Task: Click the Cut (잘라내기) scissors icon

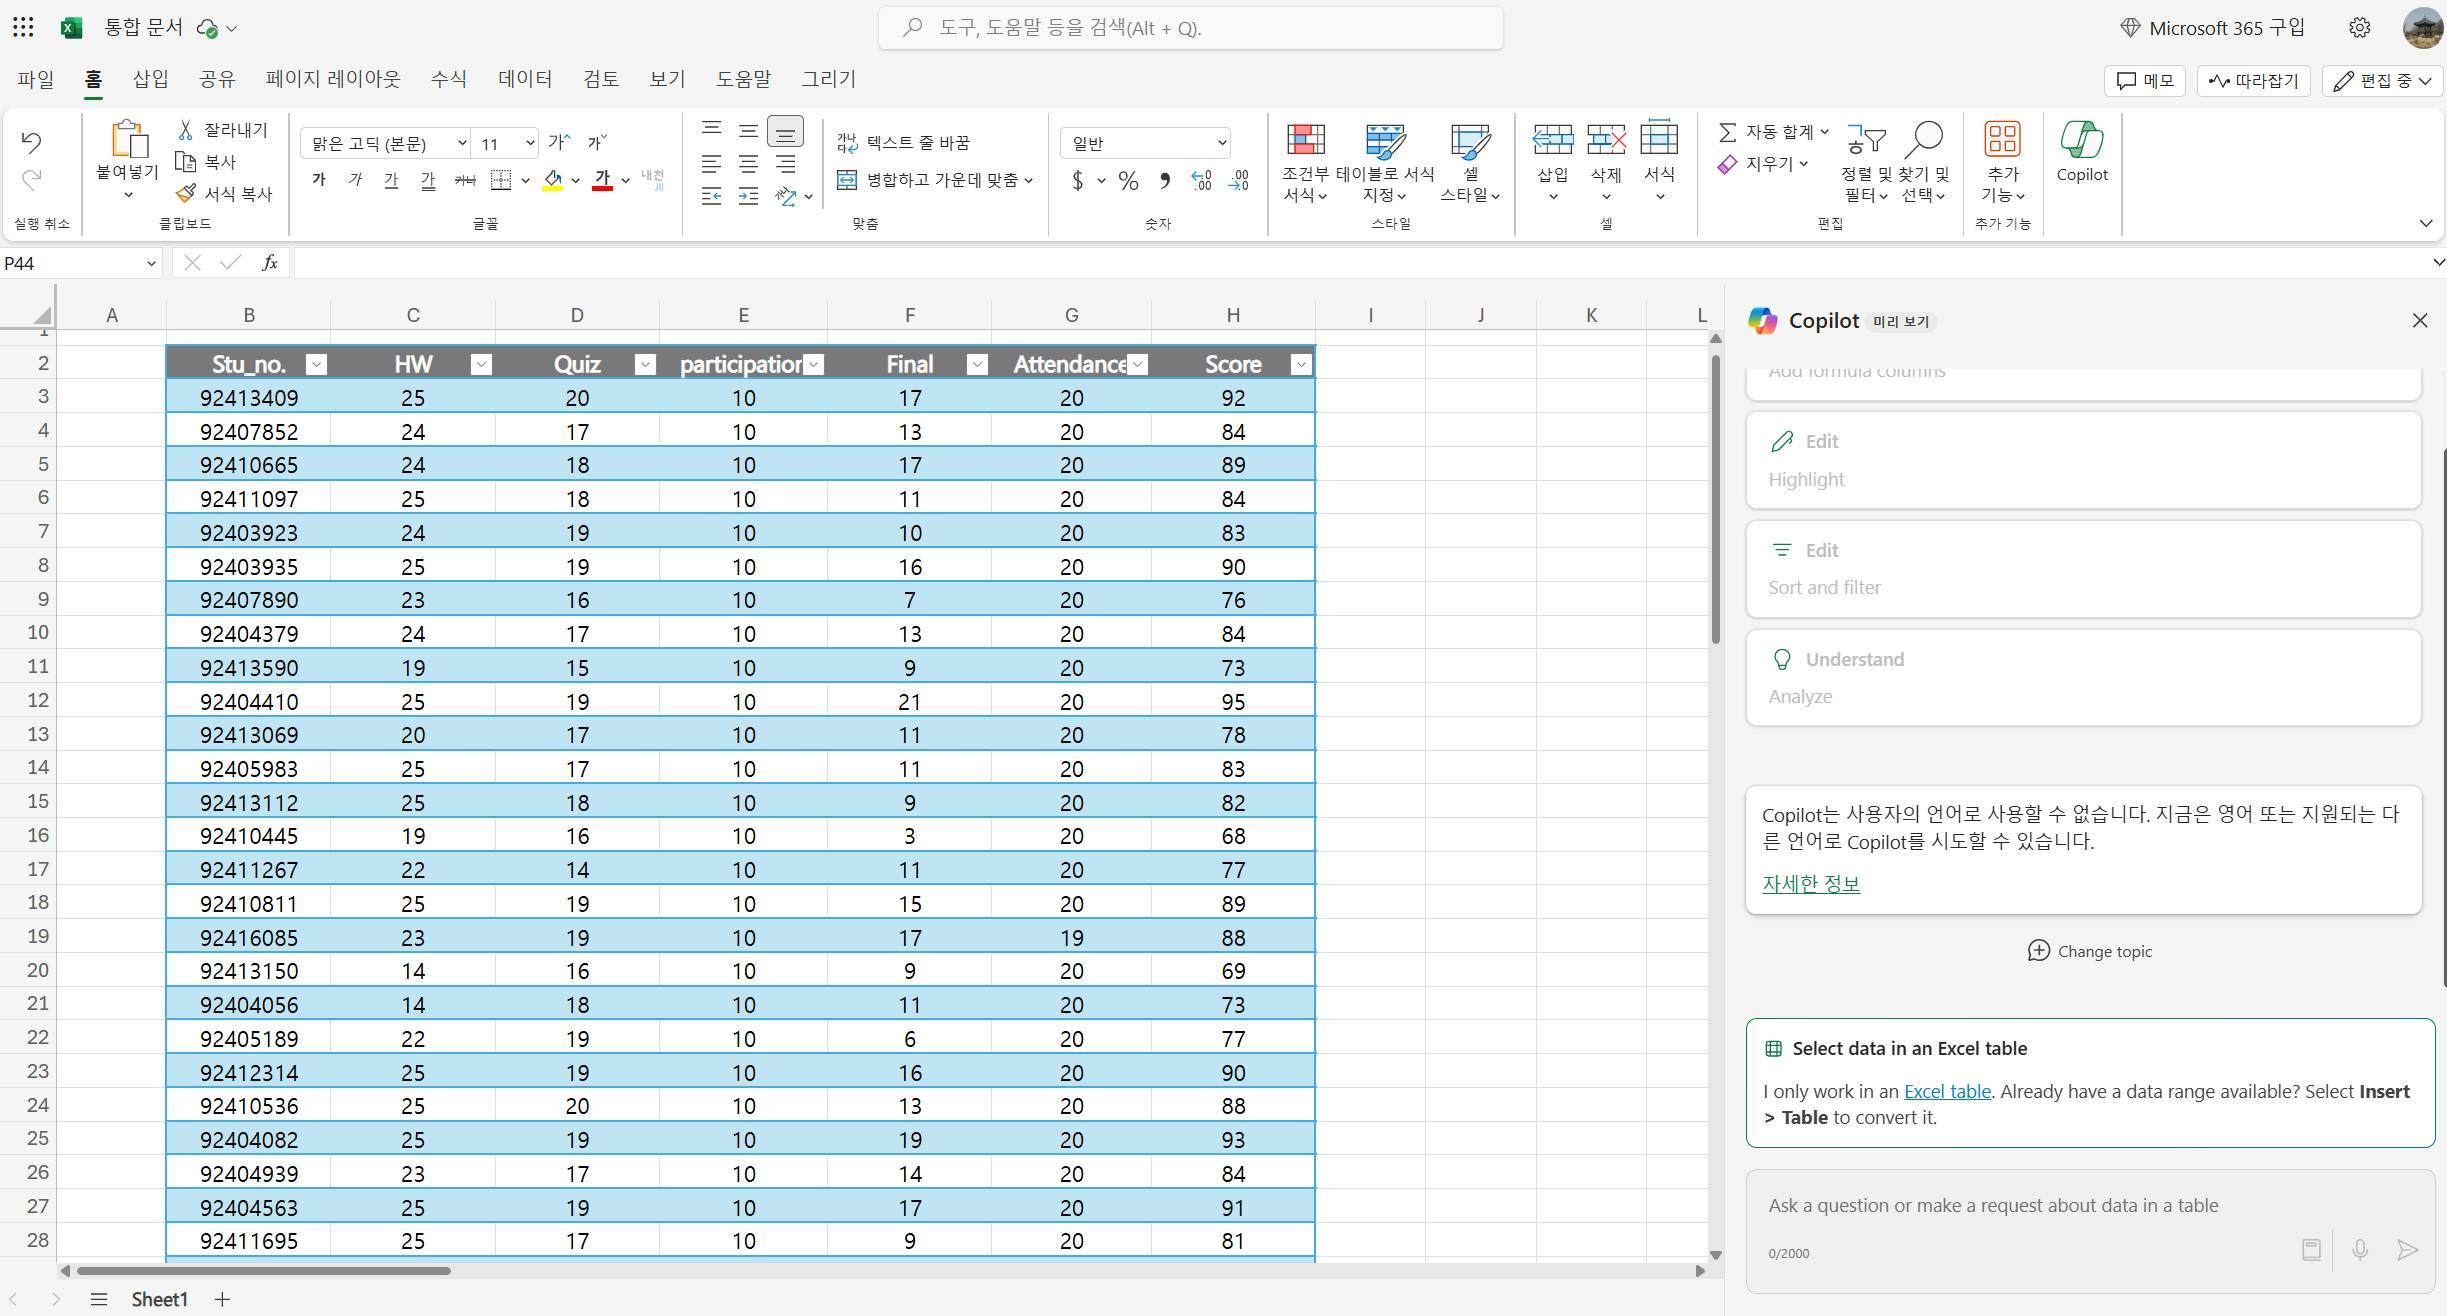Action: (x=185, y=130)
